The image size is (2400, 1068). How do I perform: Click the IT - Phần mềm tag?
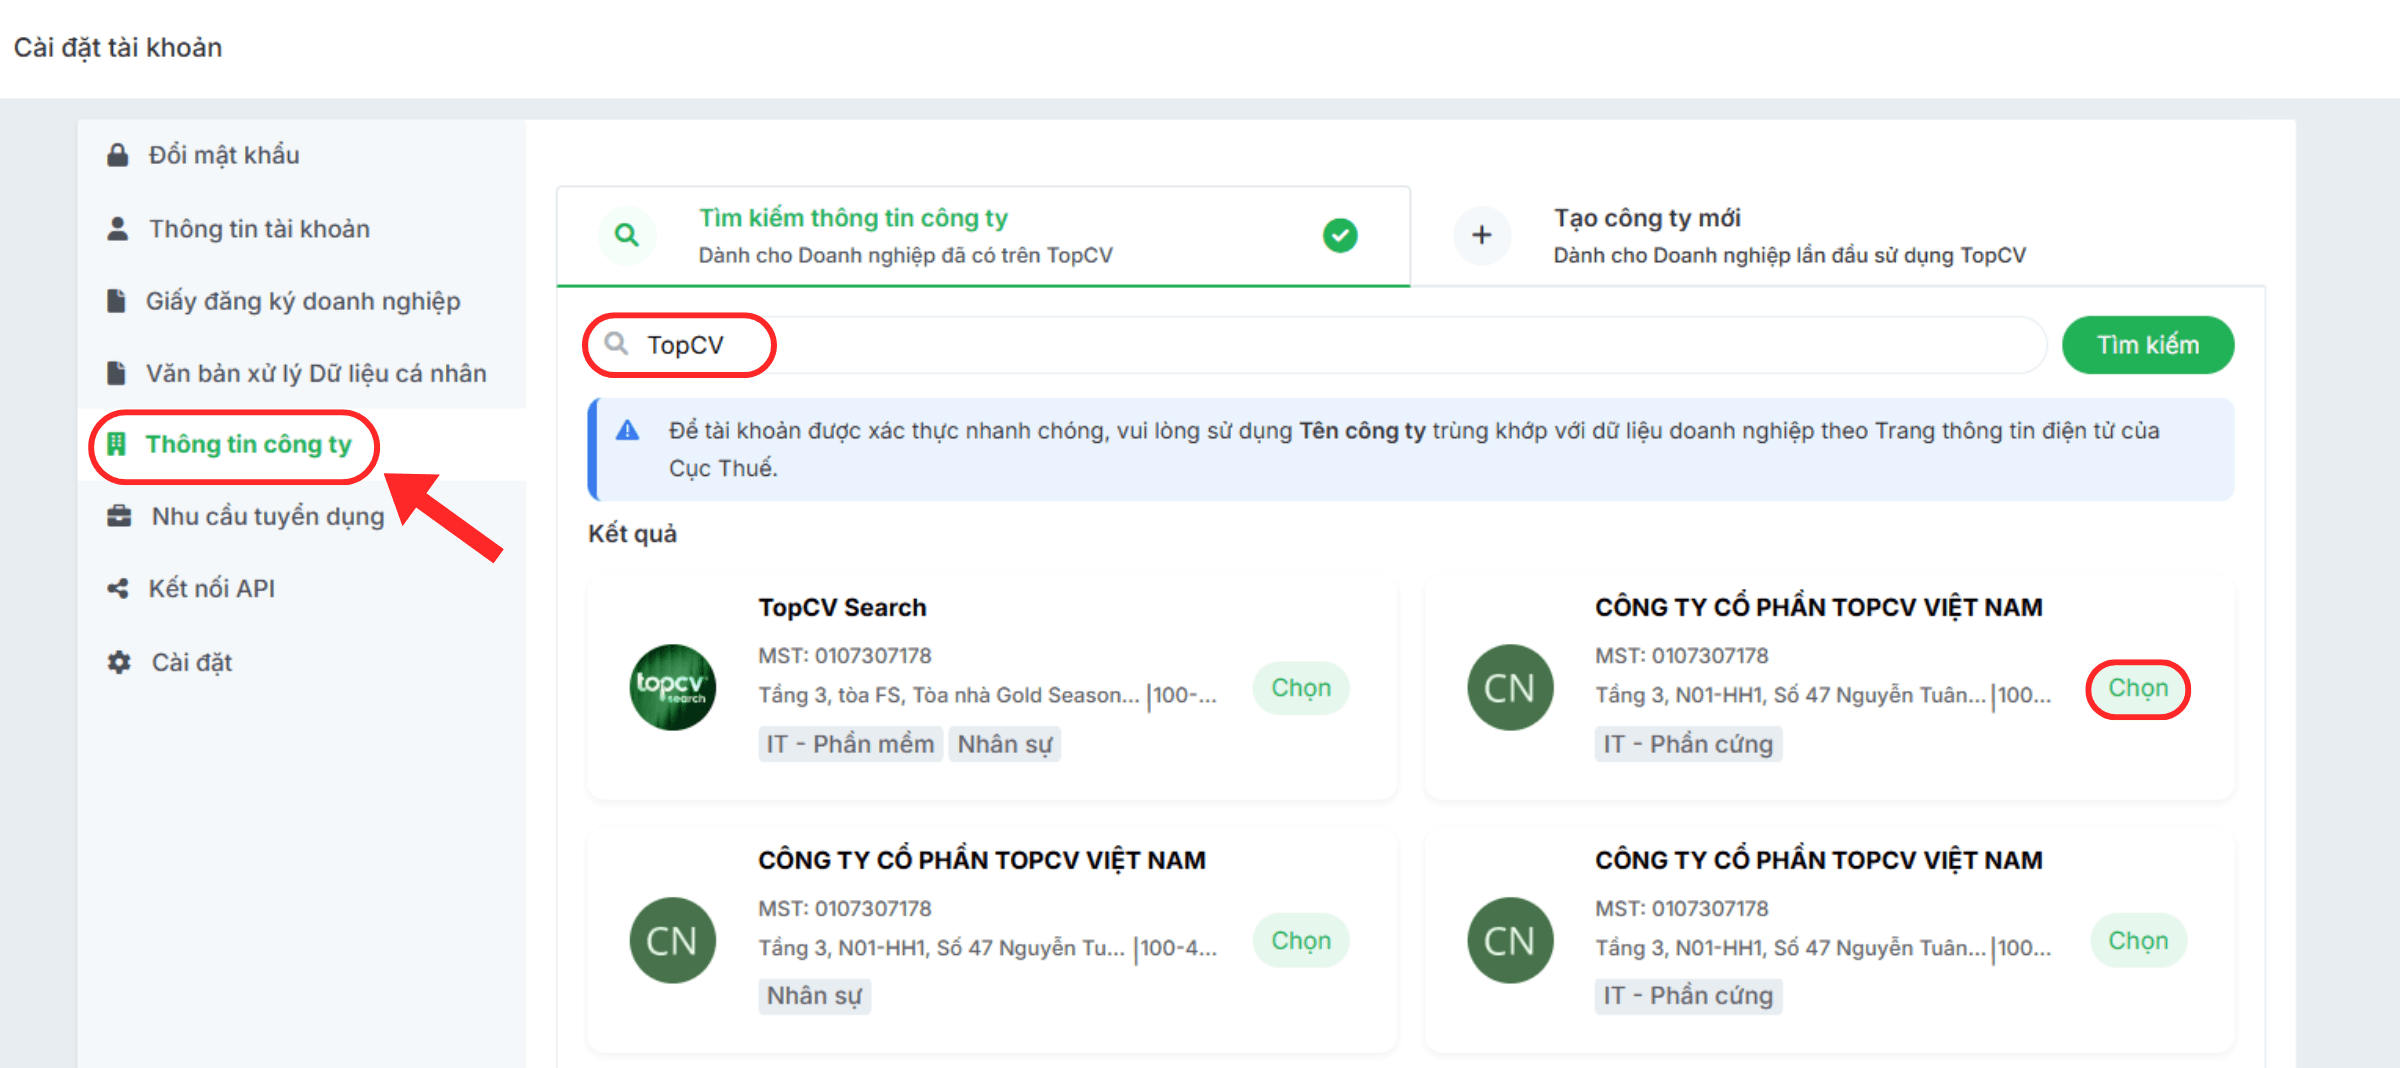pos(850,744)
